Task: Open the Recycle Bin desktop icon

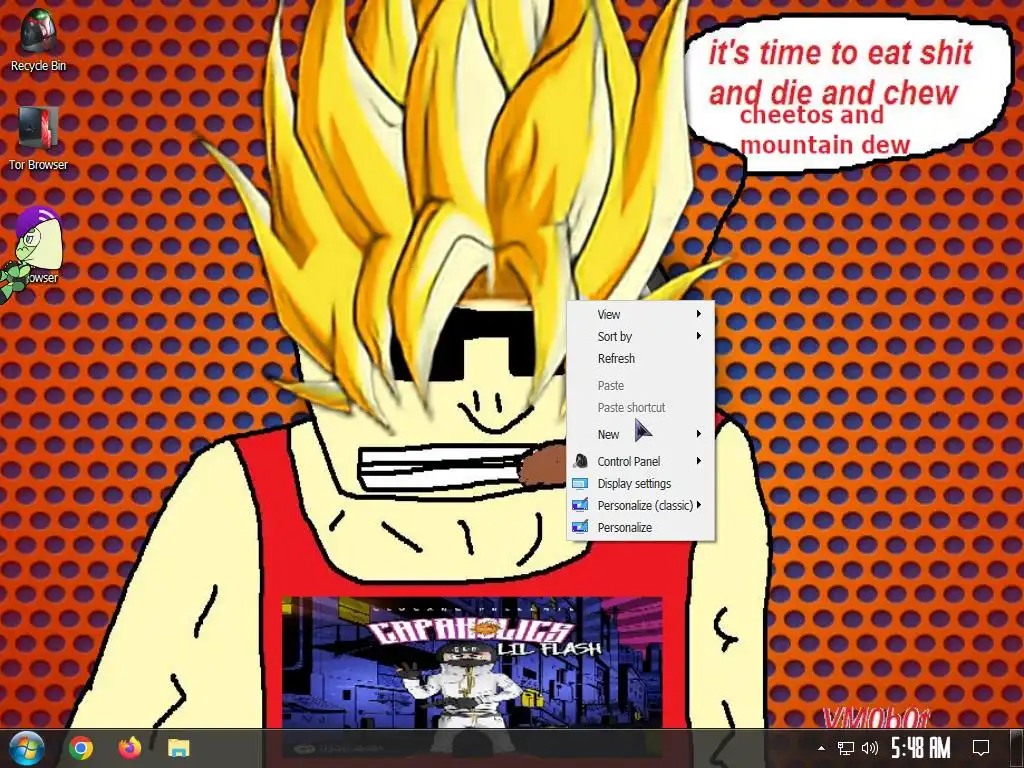Action: point(38,39)
